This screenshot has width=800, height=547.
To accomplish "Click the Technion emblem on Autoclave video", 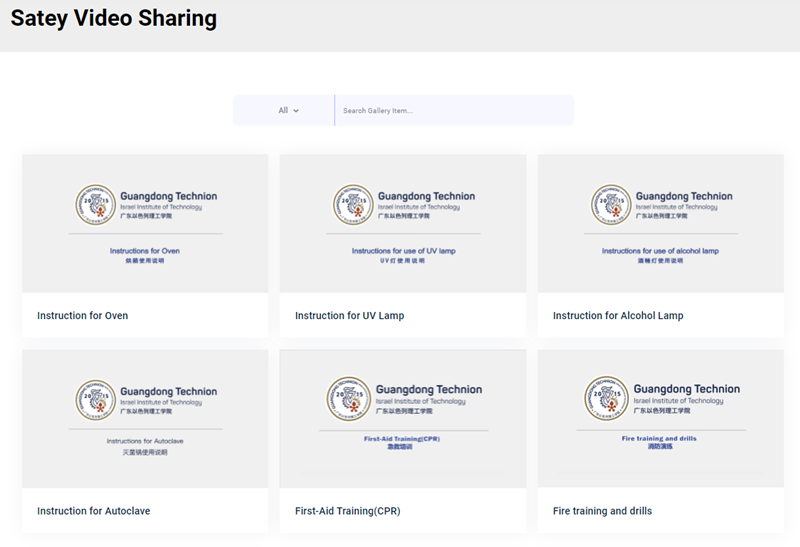I will coord(95,398).
